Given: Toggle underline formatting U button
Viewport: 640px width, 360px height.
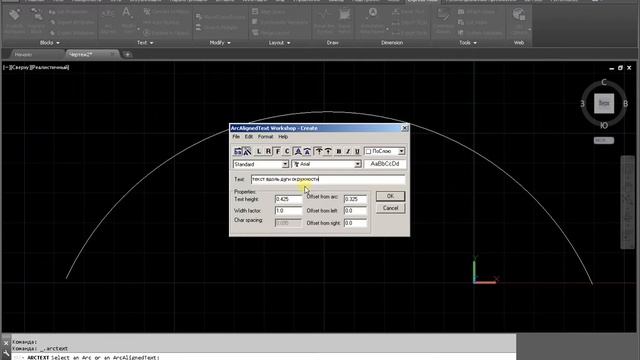Looking at the screenshot, I should tap(358, 151).
